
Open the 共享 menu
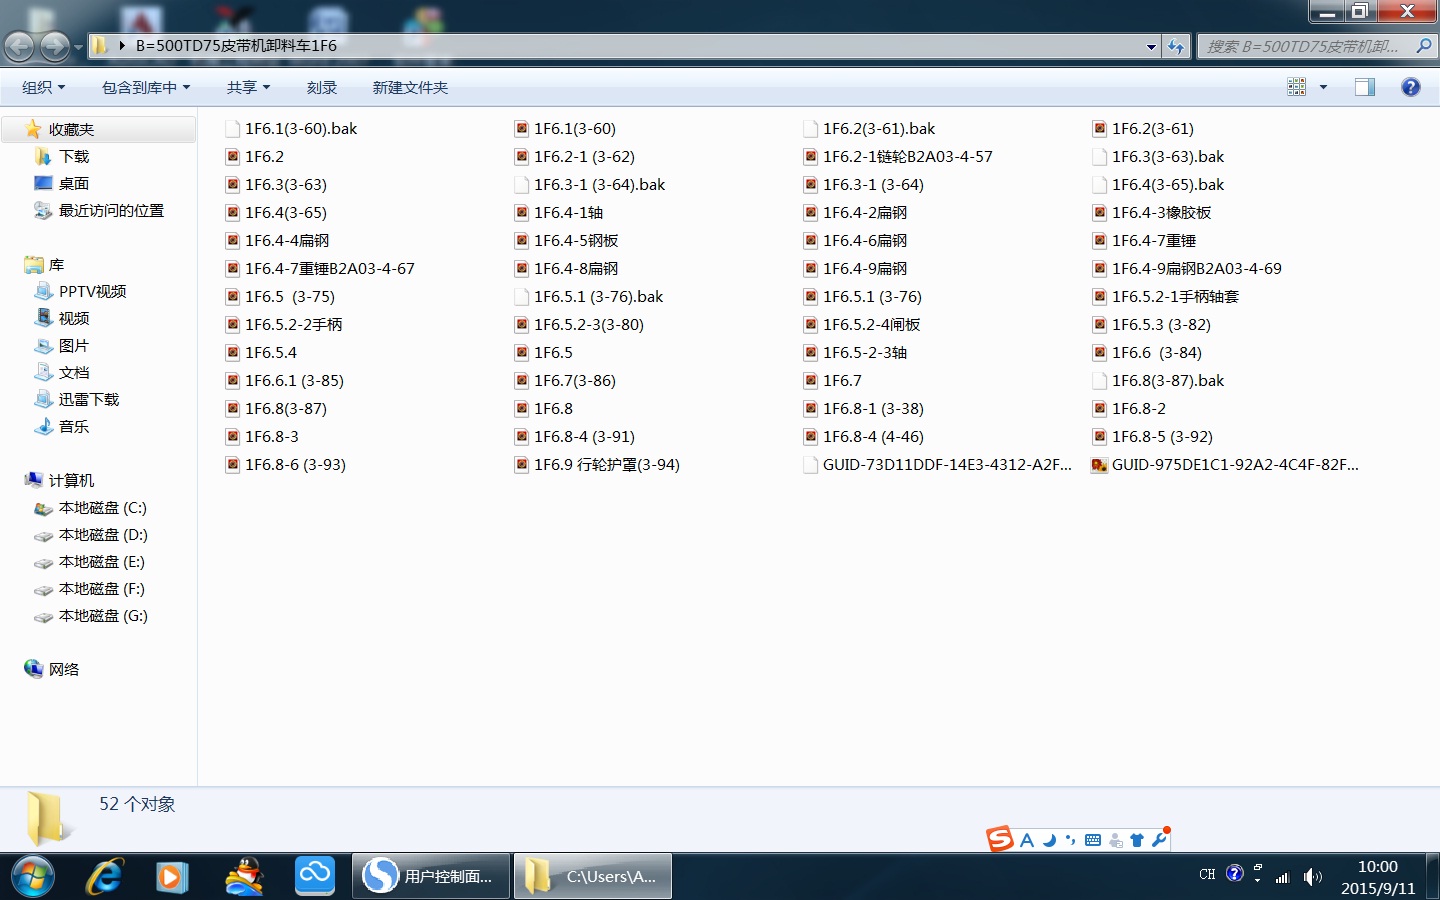click(x=248, y=87)
